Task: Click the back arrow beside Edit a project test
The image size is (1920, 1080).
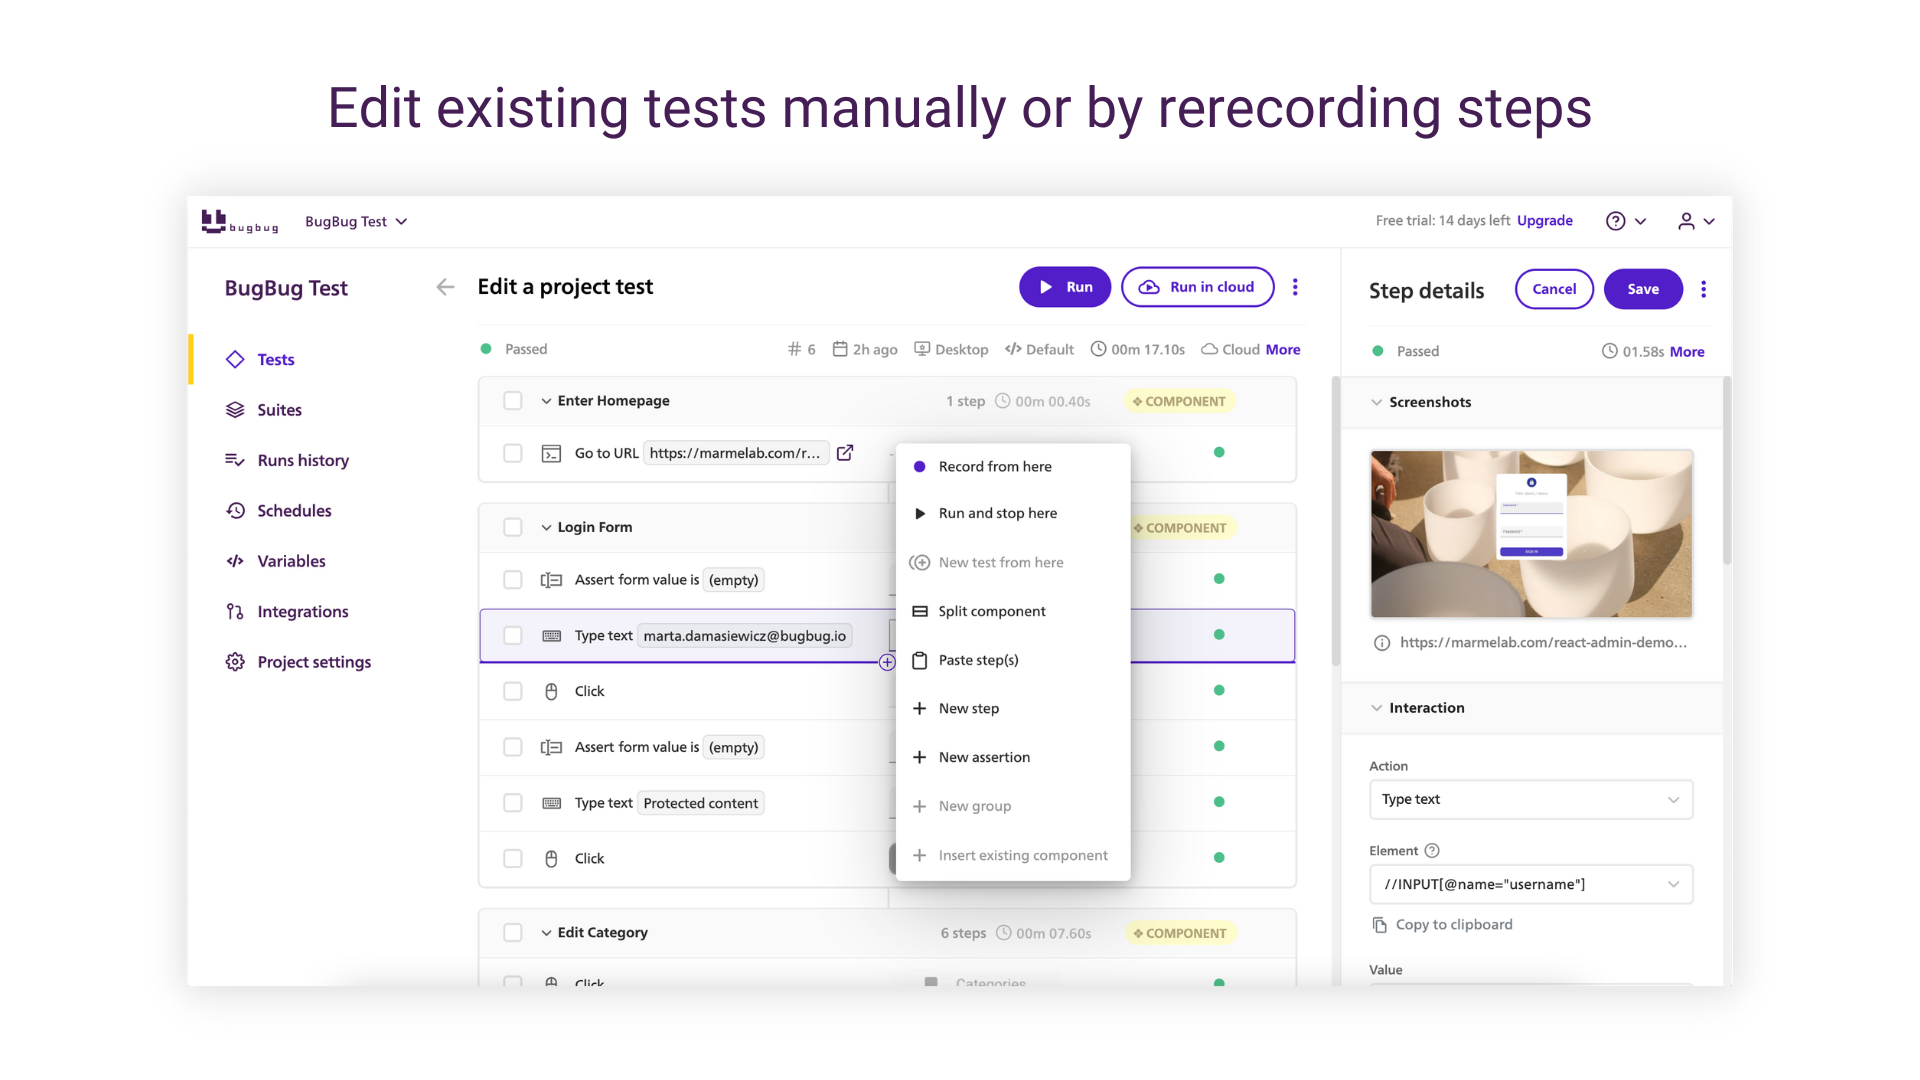Action: [445, 287]
